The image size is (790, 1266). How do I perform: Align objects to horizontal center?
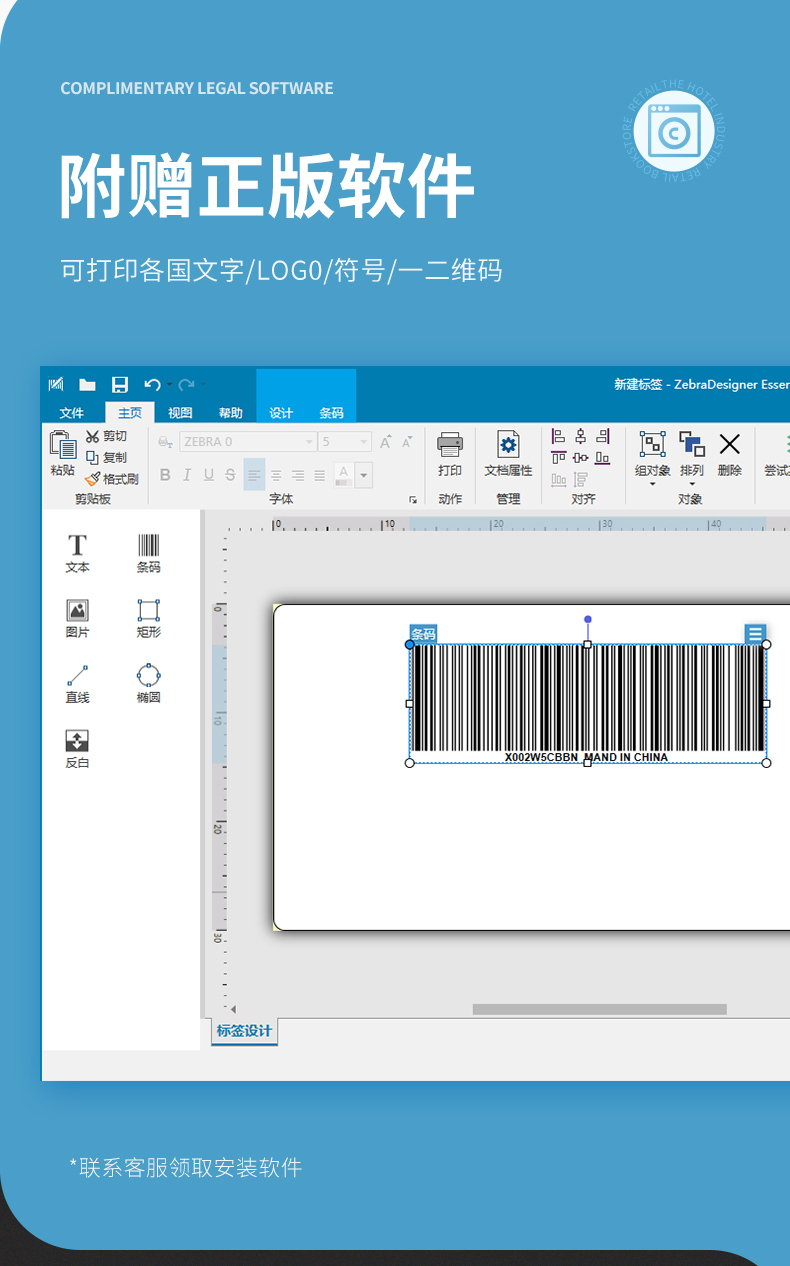click(580, 436)
